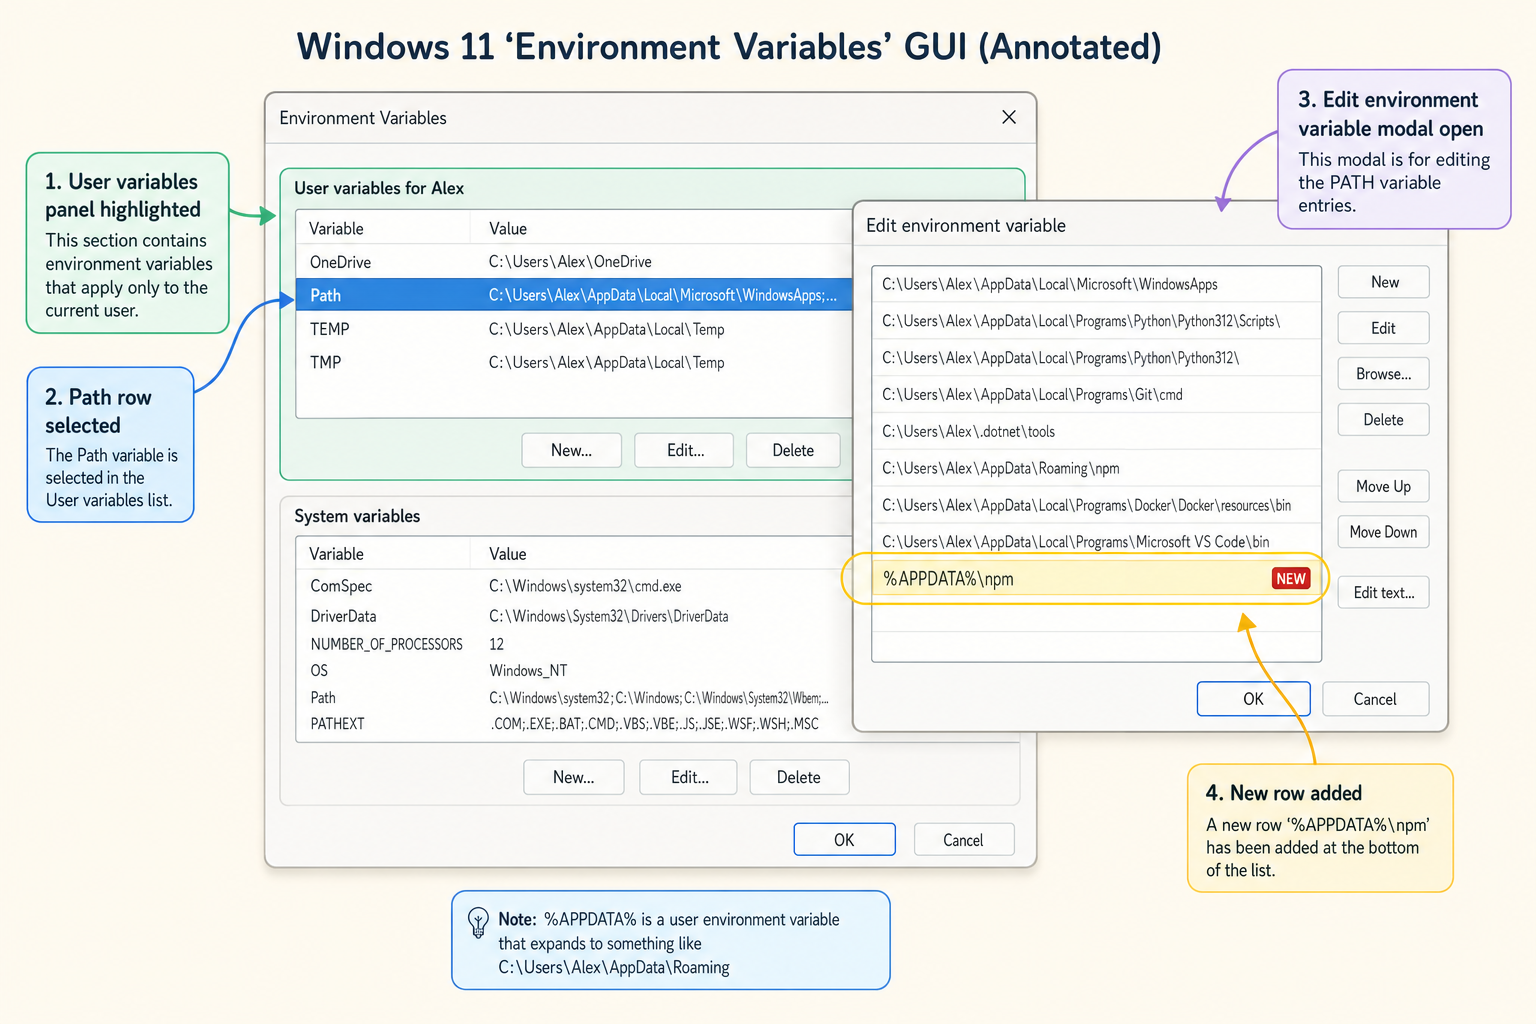The height and width of the screenshot is (1024, 1536).
Task: Click Variable column header in System variables
Action: [x=336, y=554]
